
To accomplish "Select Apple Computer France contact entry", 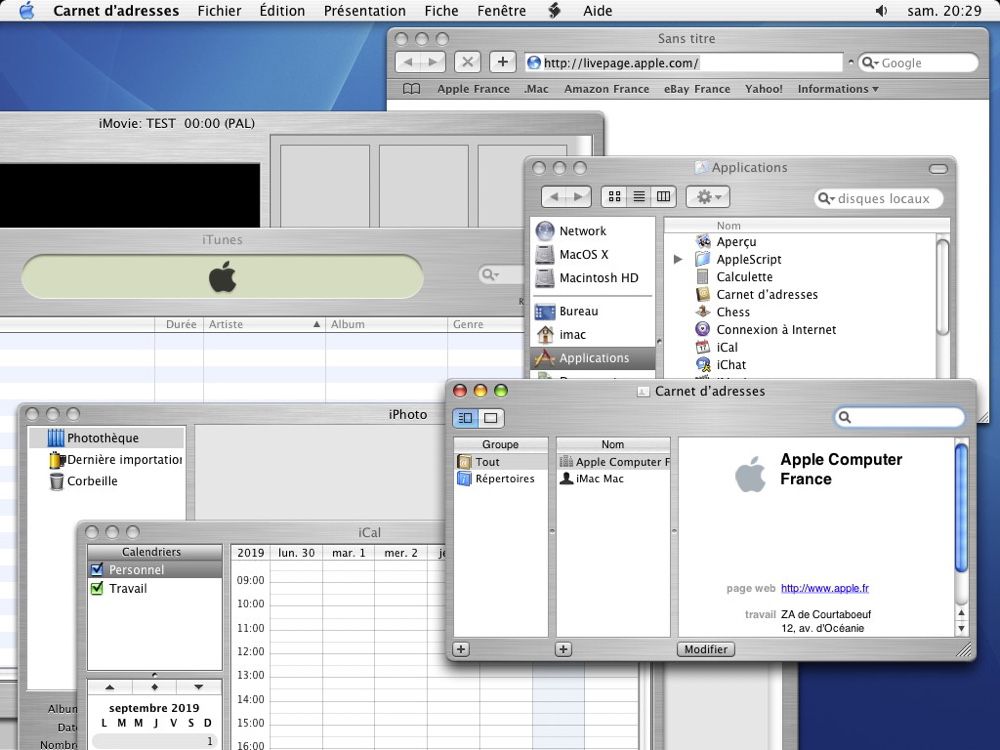I will pyautogui.click(x=613, y=462).
